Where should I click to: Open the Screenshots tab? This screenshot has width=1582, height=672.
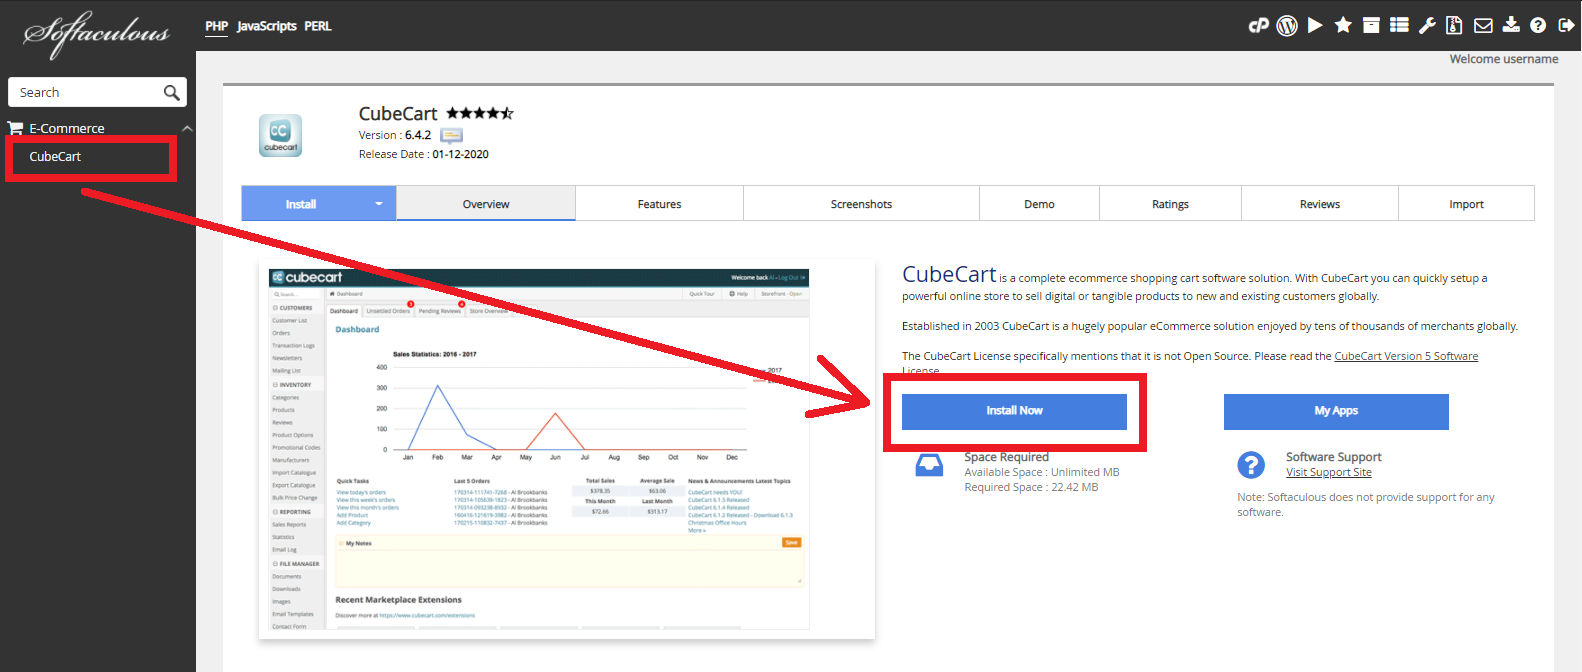[x=861, y=204]
